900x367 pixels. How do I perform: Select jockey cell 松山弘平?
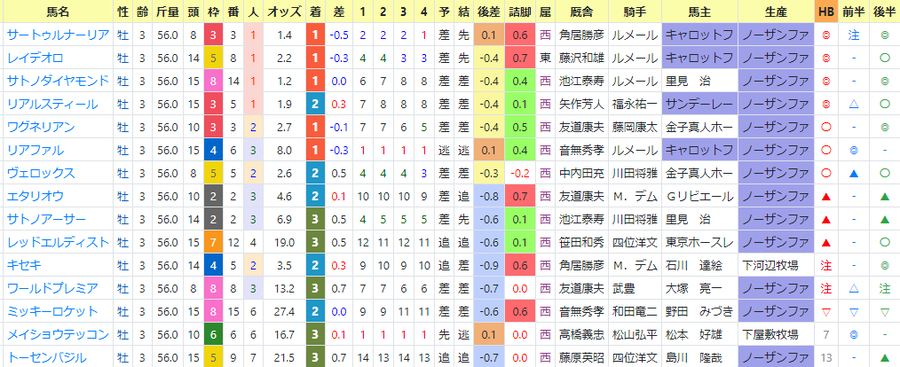634,334
